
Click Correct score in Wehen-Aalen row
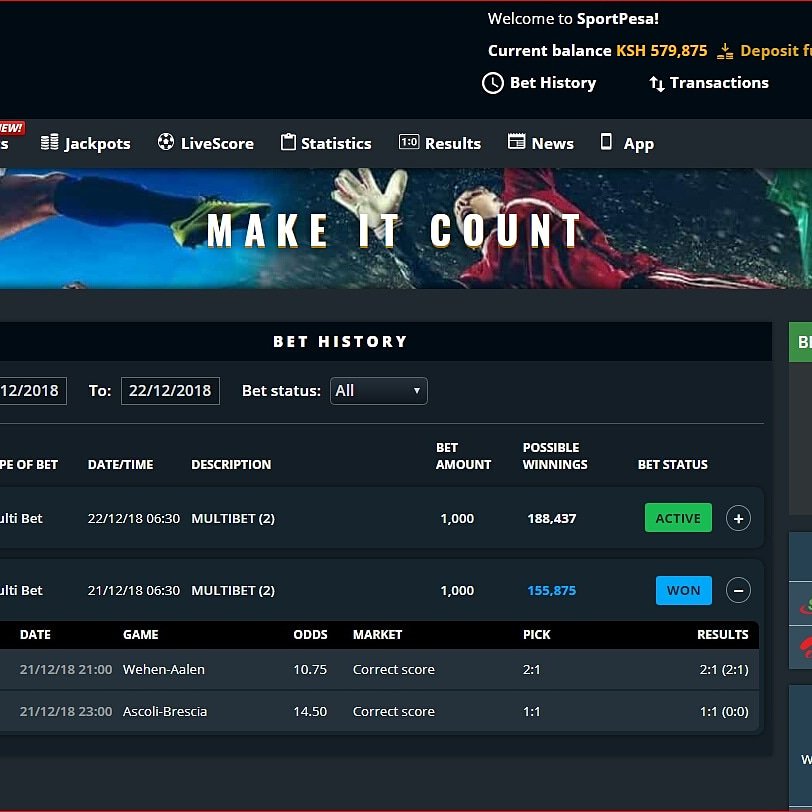click(x=394, y=670)
